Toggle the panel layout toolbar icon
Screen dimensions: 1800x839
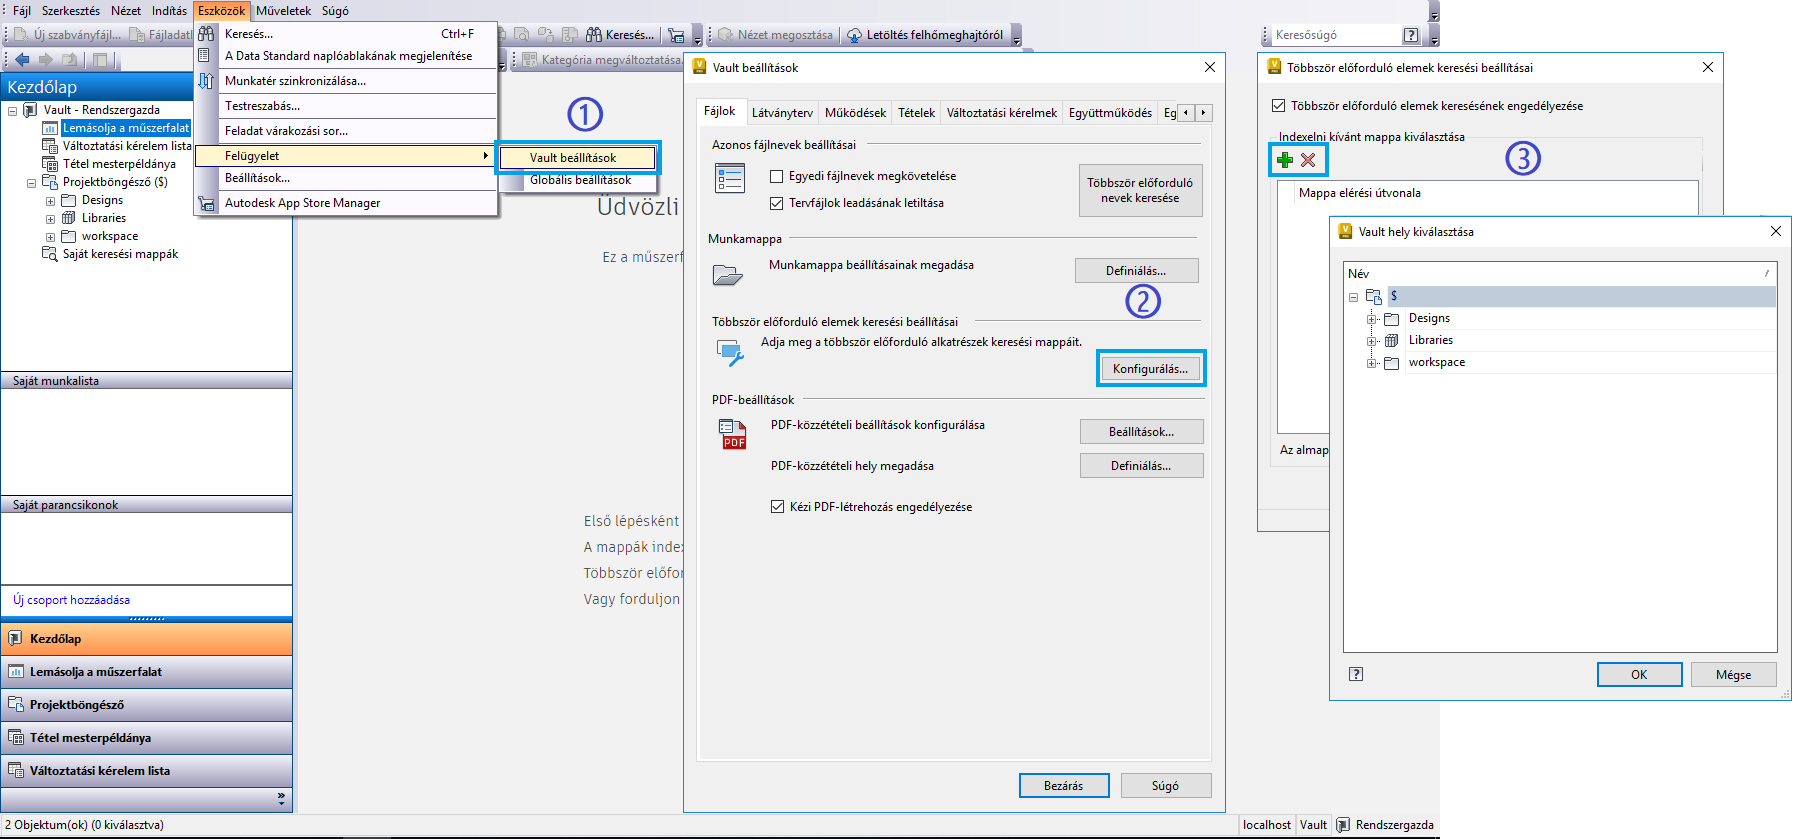click(x=100, y=60)
